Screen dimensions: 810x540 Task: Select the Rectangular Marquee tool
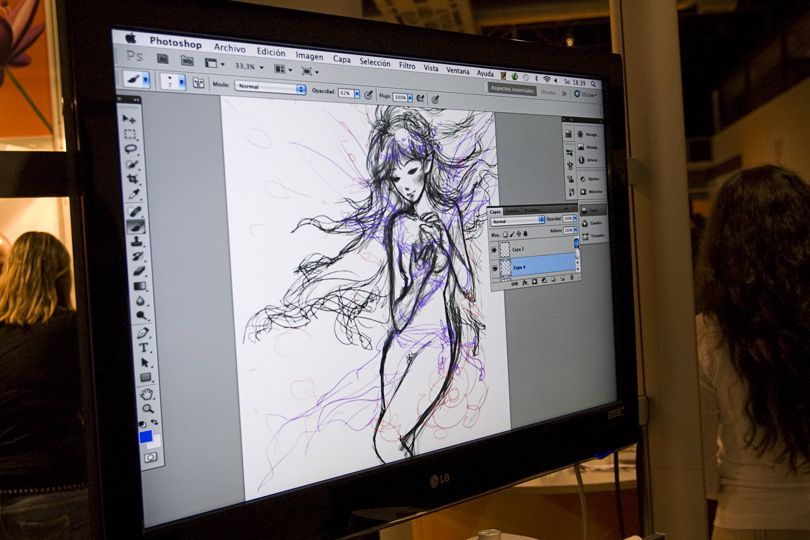pyautogui.click(x=130, y=135)
